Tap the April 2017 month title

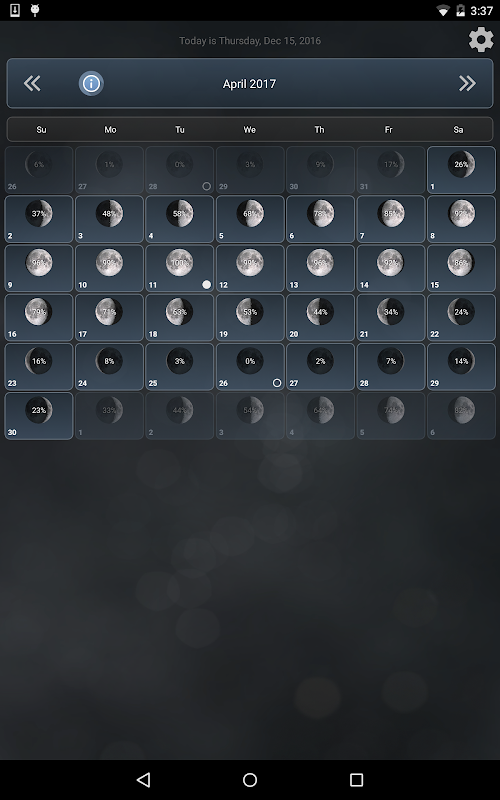(x=249, y=84)
